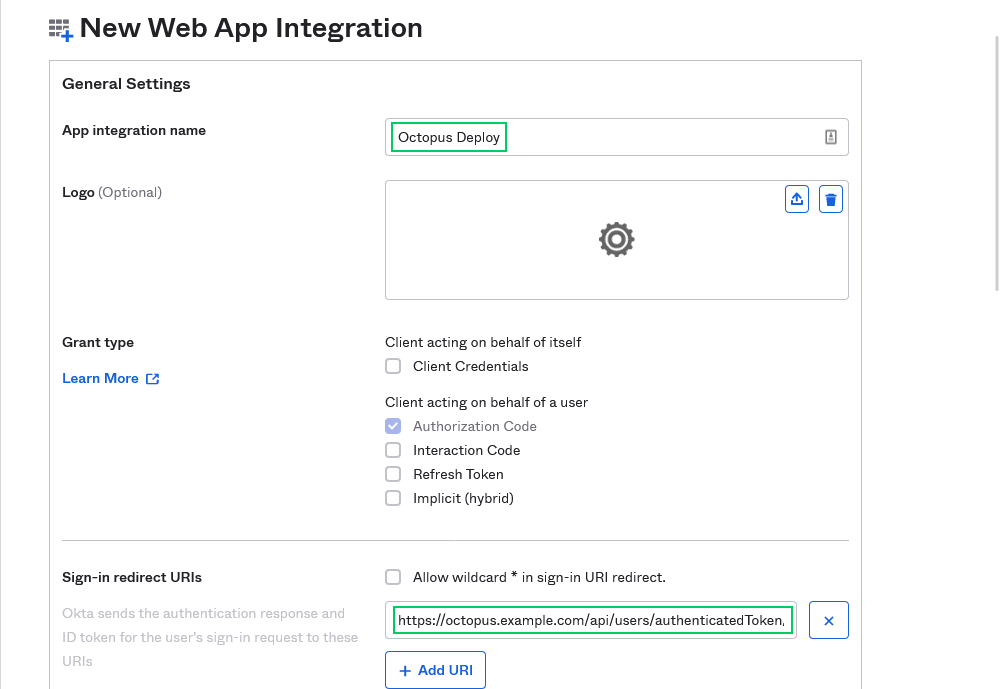Delete the logo using the trash icon

point(830,199)
